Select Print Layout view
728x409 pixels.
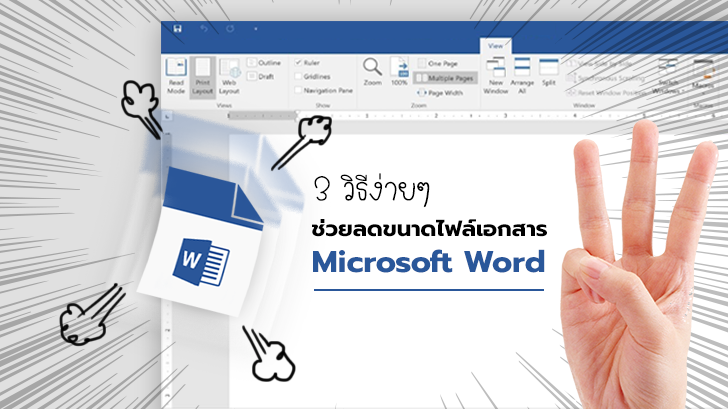click(x=202, y=76)
